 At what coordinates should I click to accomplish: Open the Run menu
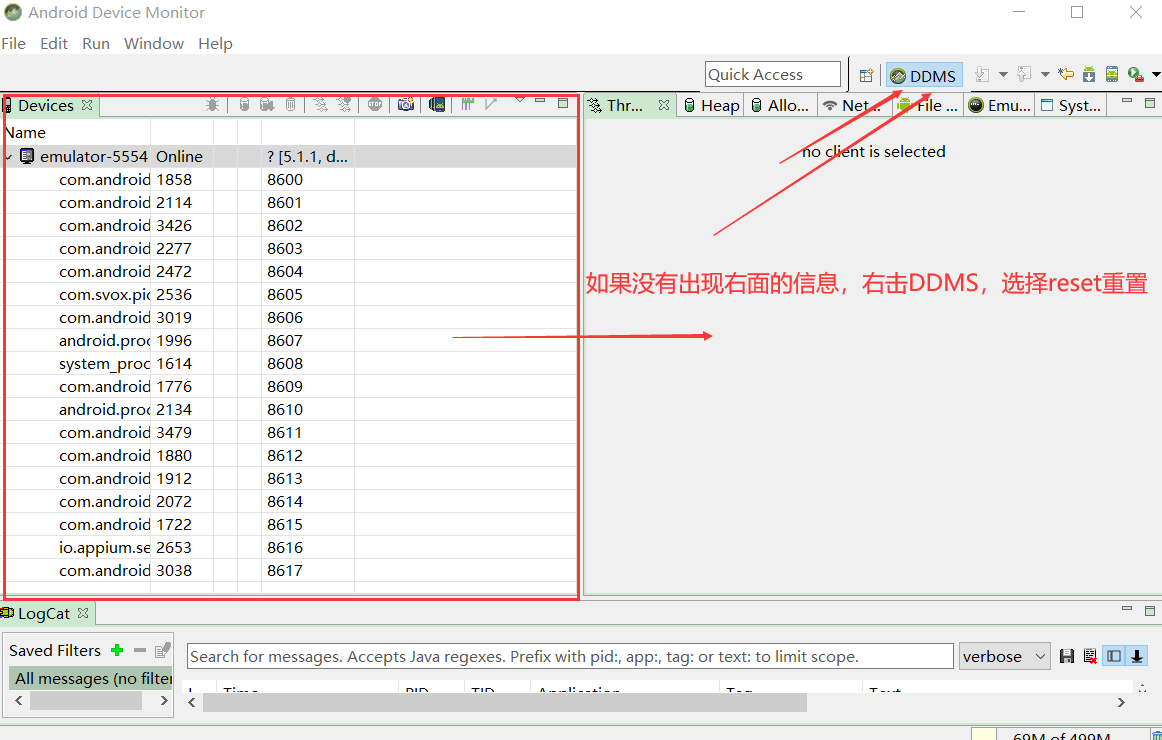pos(96,44)
